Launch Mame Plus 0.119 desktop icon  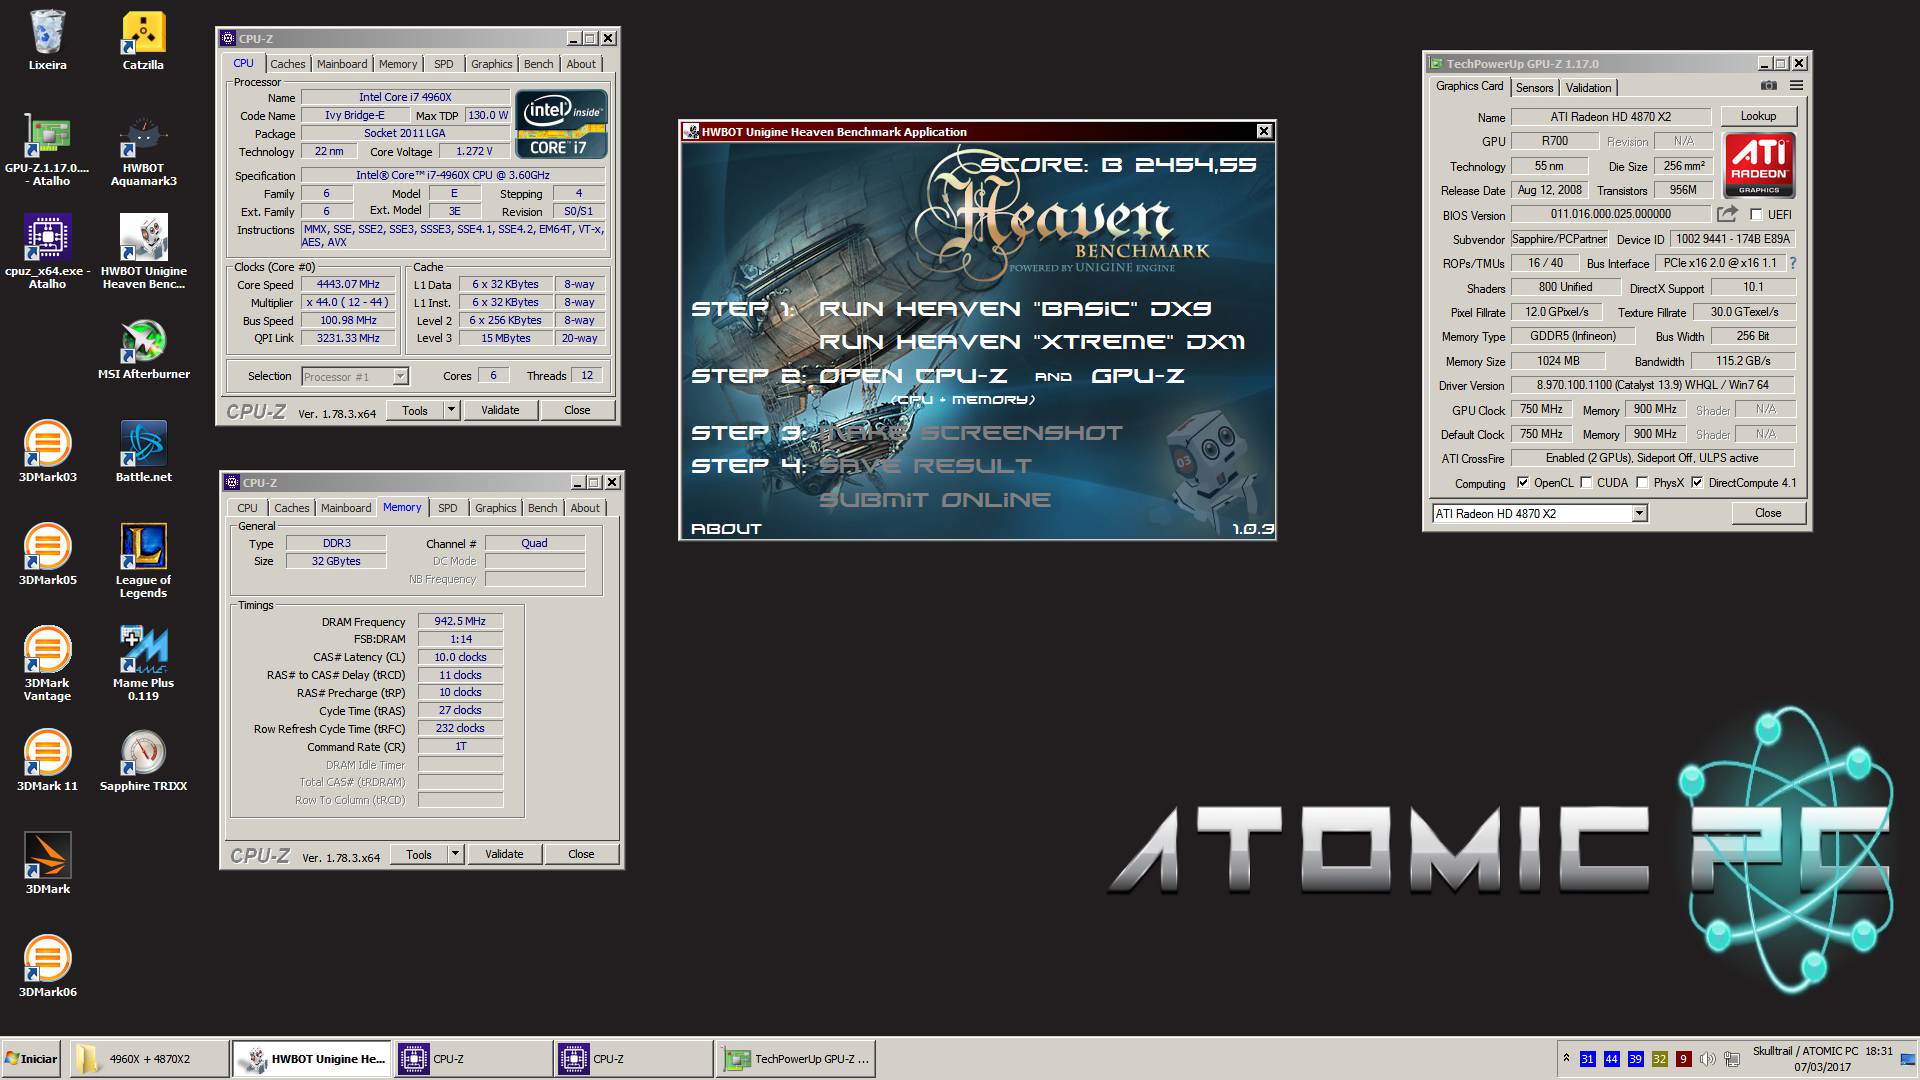pyautogui.click(x=143, y=663)
